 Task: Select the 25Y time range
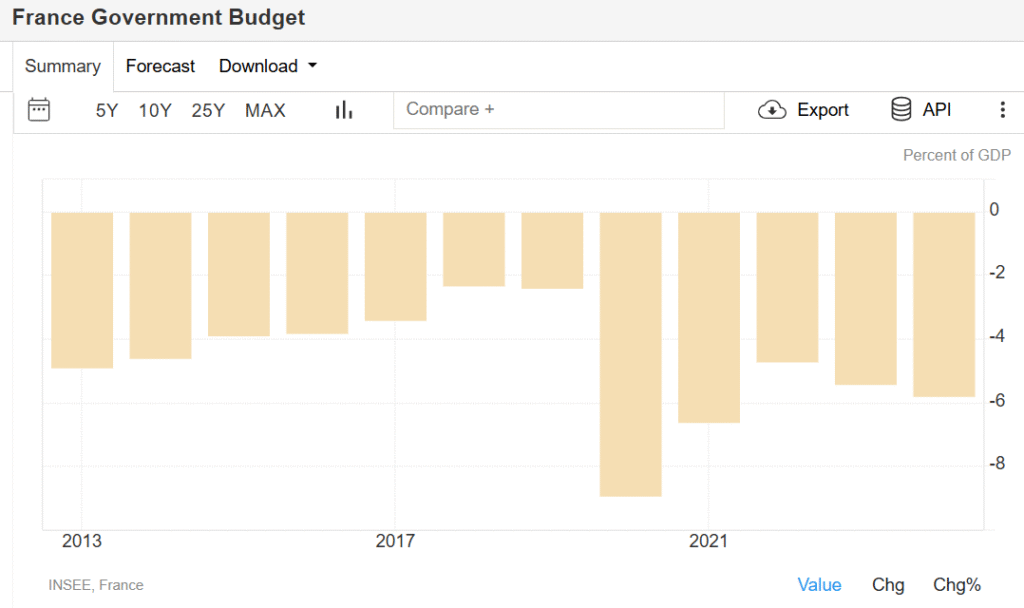click(x=208, y=110)
